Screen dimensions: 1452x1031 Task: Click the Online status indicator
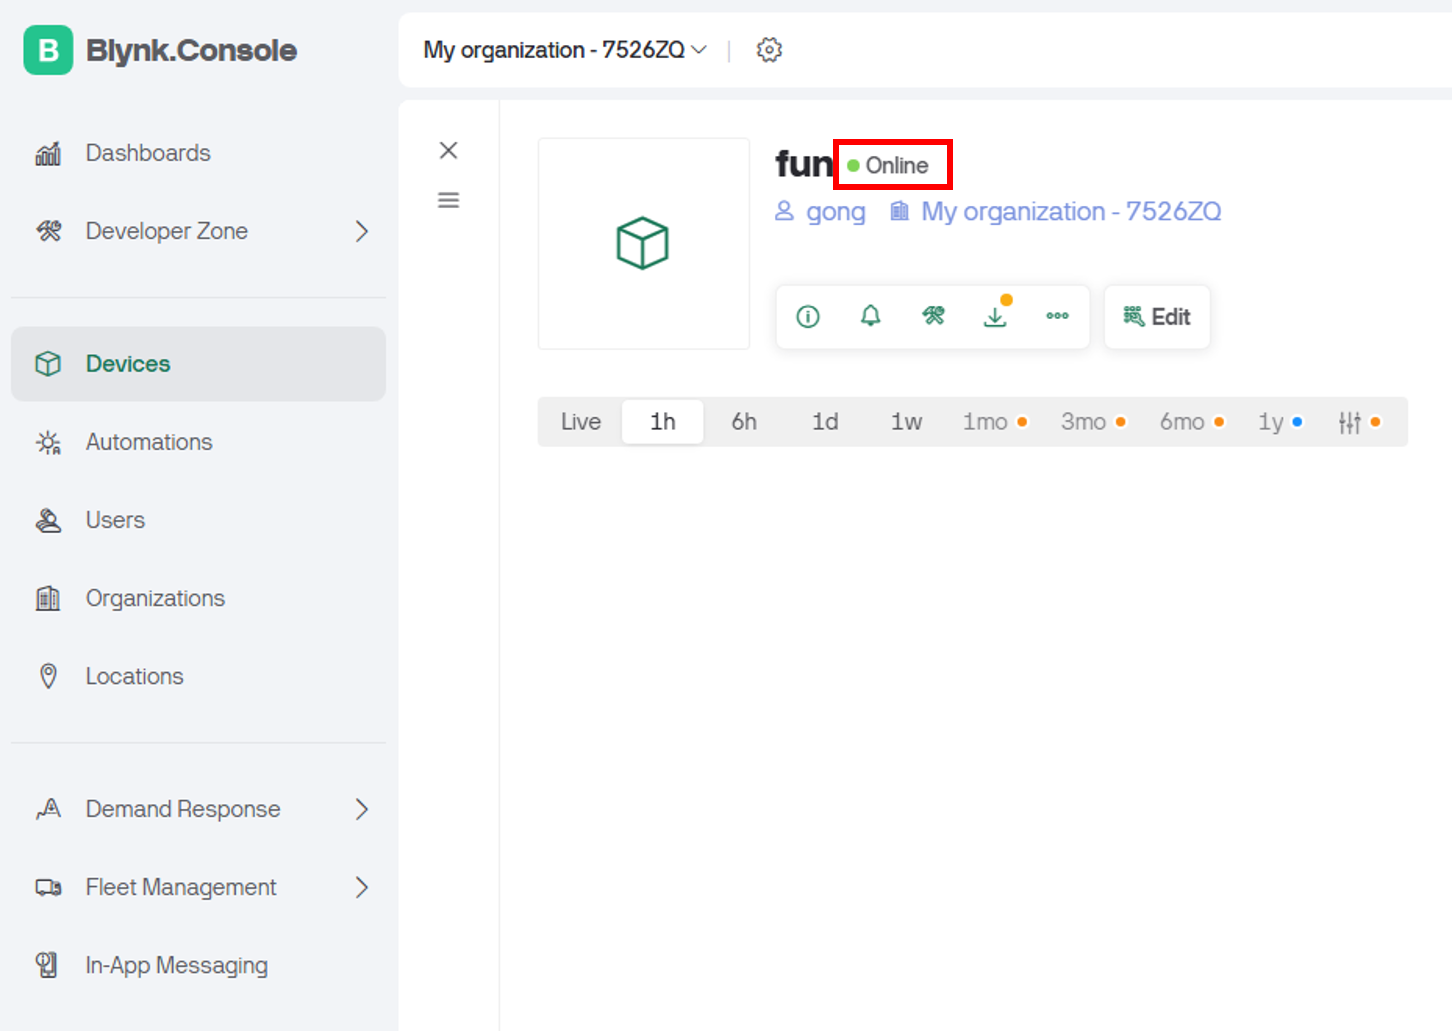pos(888,165)
